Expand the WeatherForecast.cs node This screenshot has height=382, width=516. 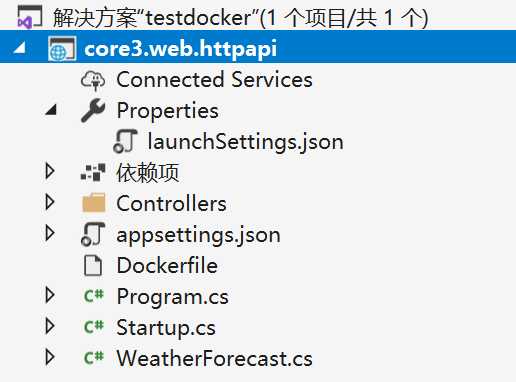(x=50, y=357)
